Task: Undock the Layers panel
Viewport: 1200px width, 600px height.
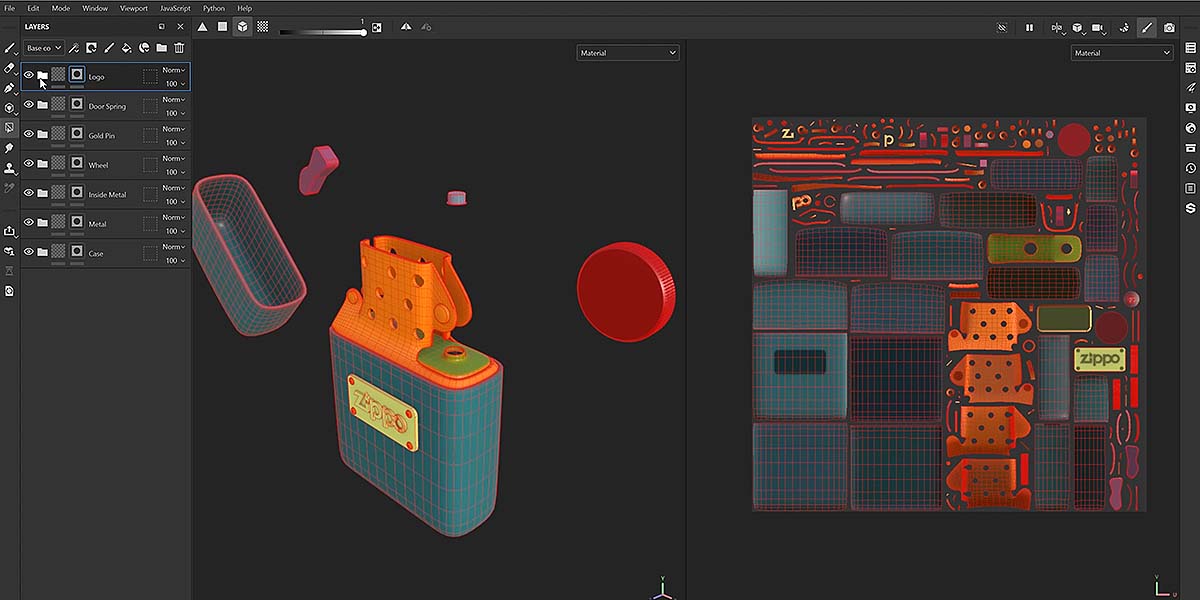Action: (162, 27)
